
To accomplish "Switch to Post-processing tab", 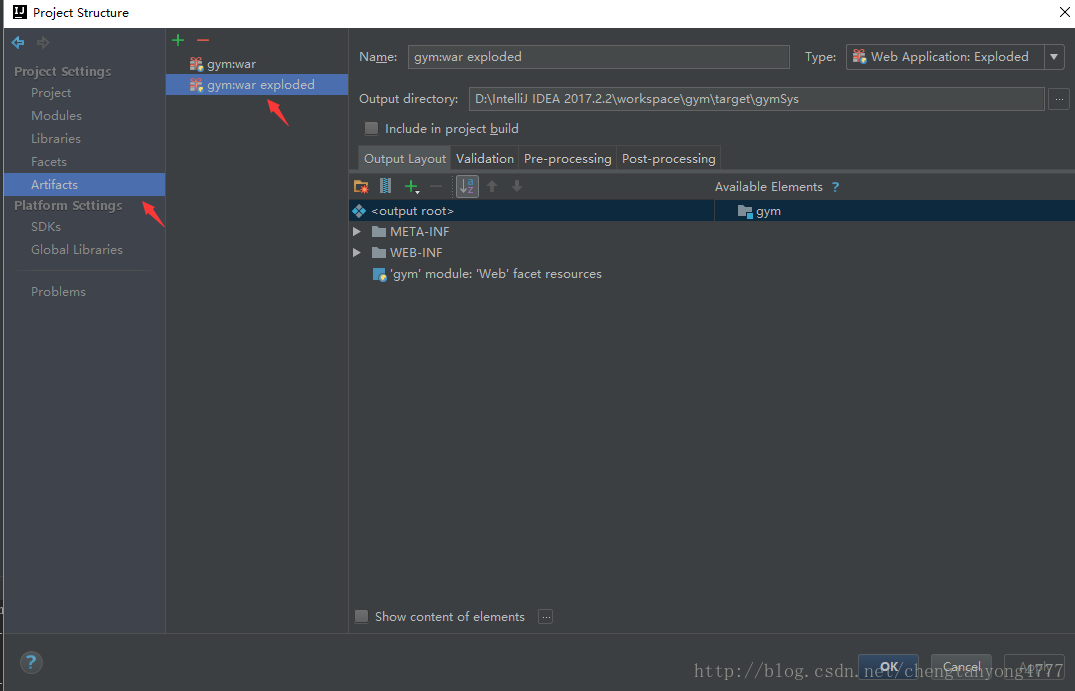I will click(x=668, y=158).
